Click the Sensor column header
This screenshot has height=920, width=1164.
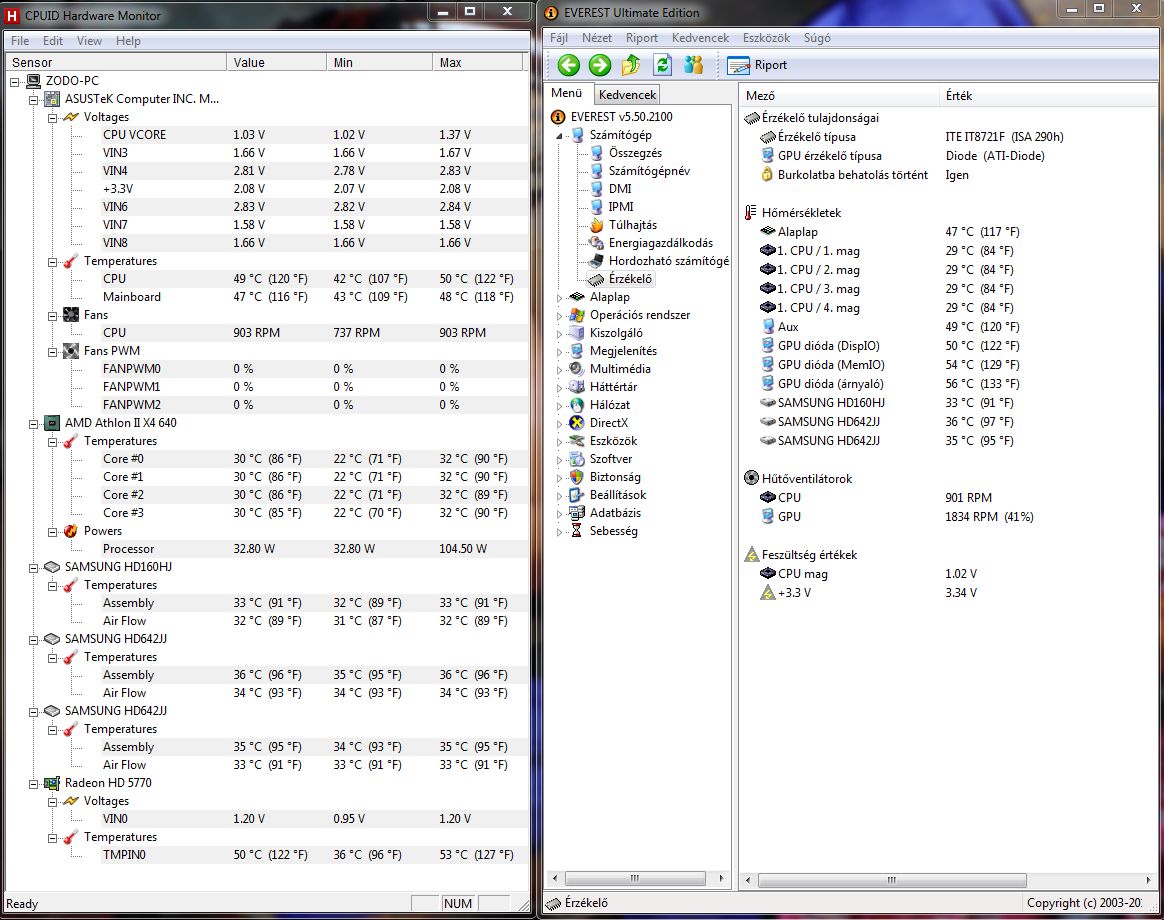116,63
